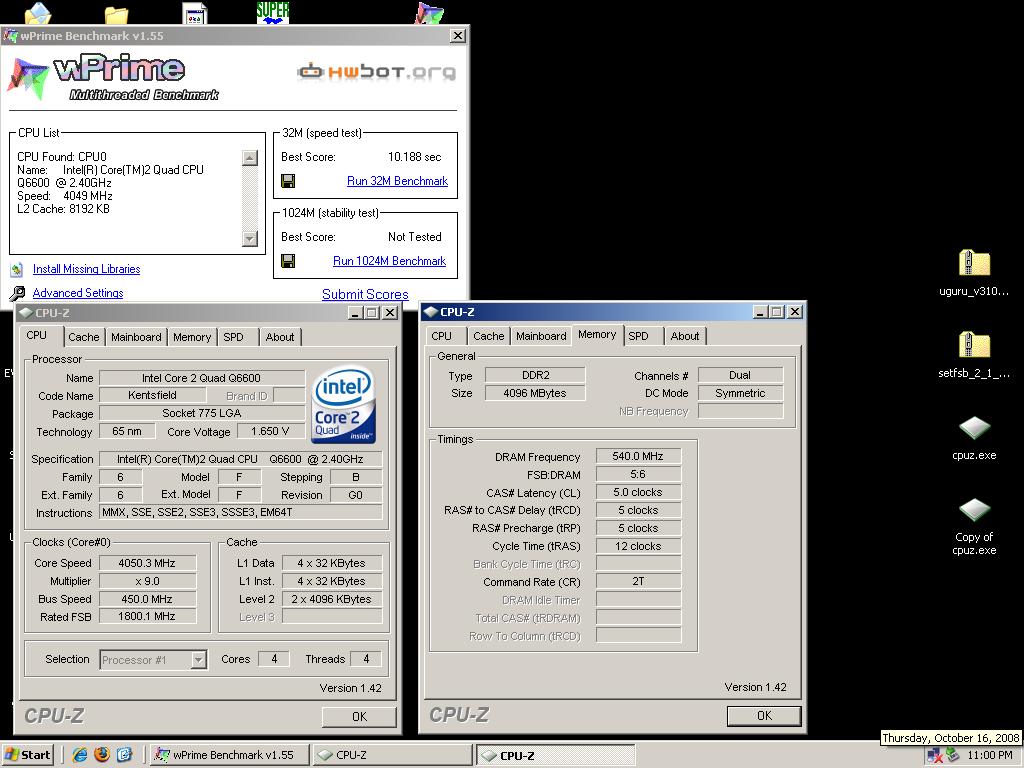Click the hwbot.org logo
1024x768 pixels.
(376, 71)
